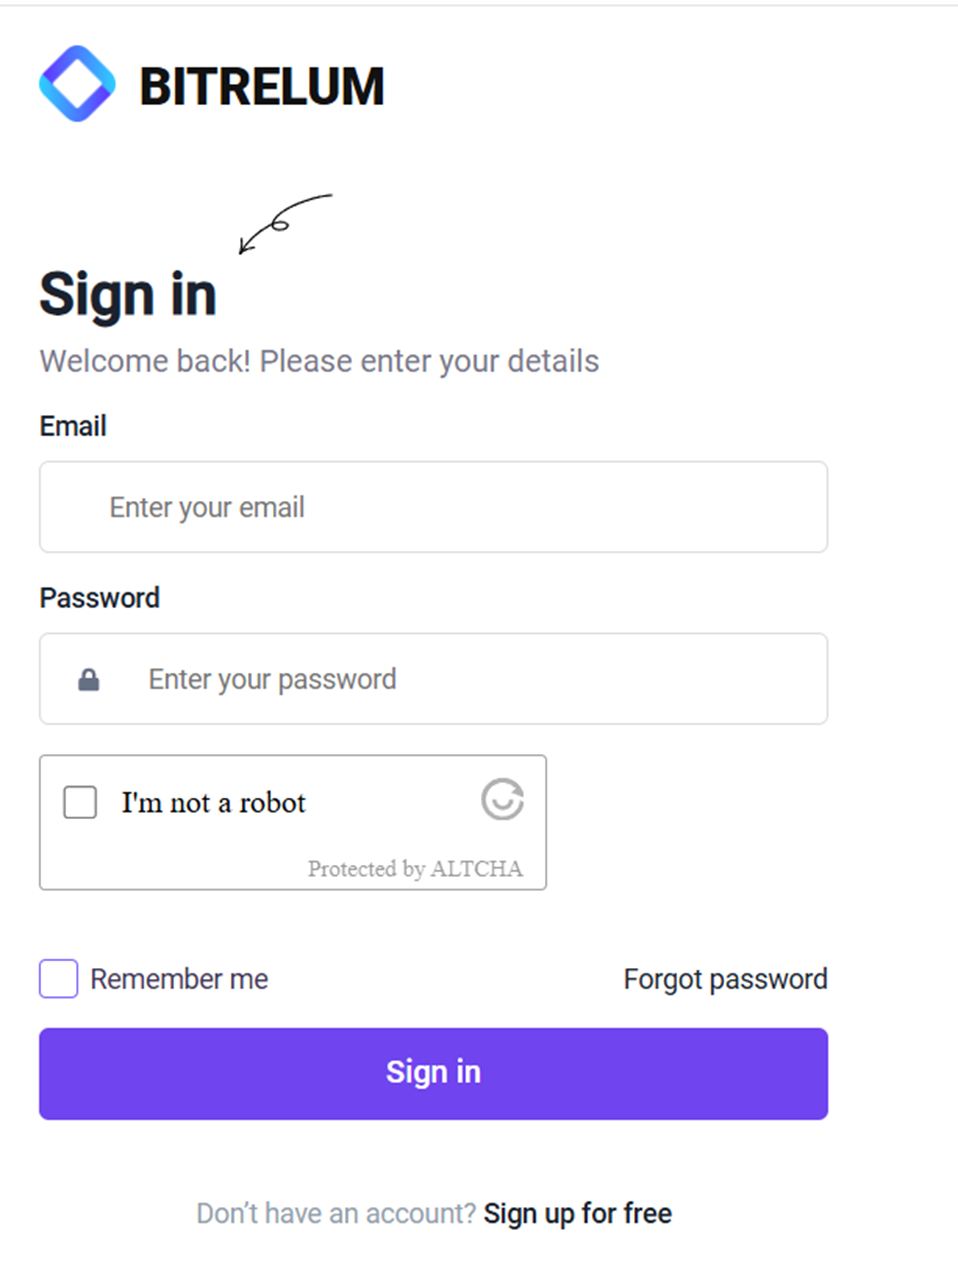Viewport: 958px width, 1270px height.
Task: Click the Remember me label text
Action: 179,979
